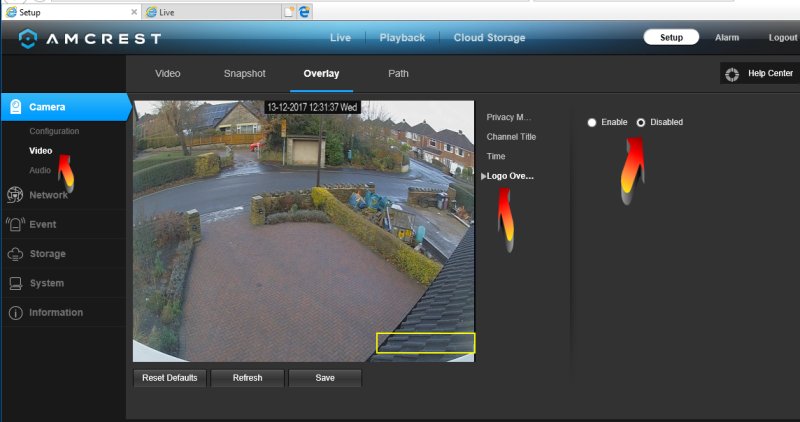Image resolution: width=800 pixels, height=422 pixels.
Task: Click the Storage cloud icon
Action: (15, 254)
